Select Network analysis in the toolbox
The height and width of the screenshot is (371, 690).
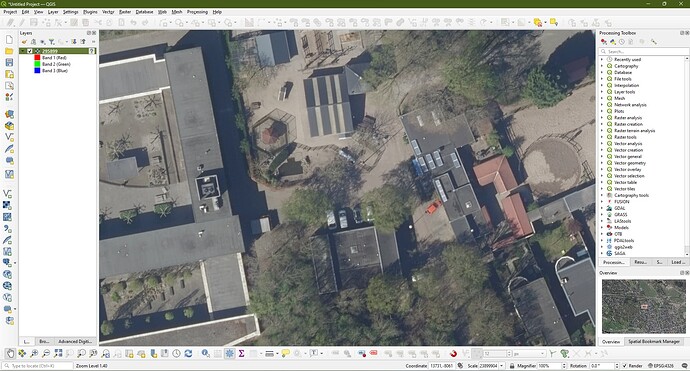(x=630, y=105)
